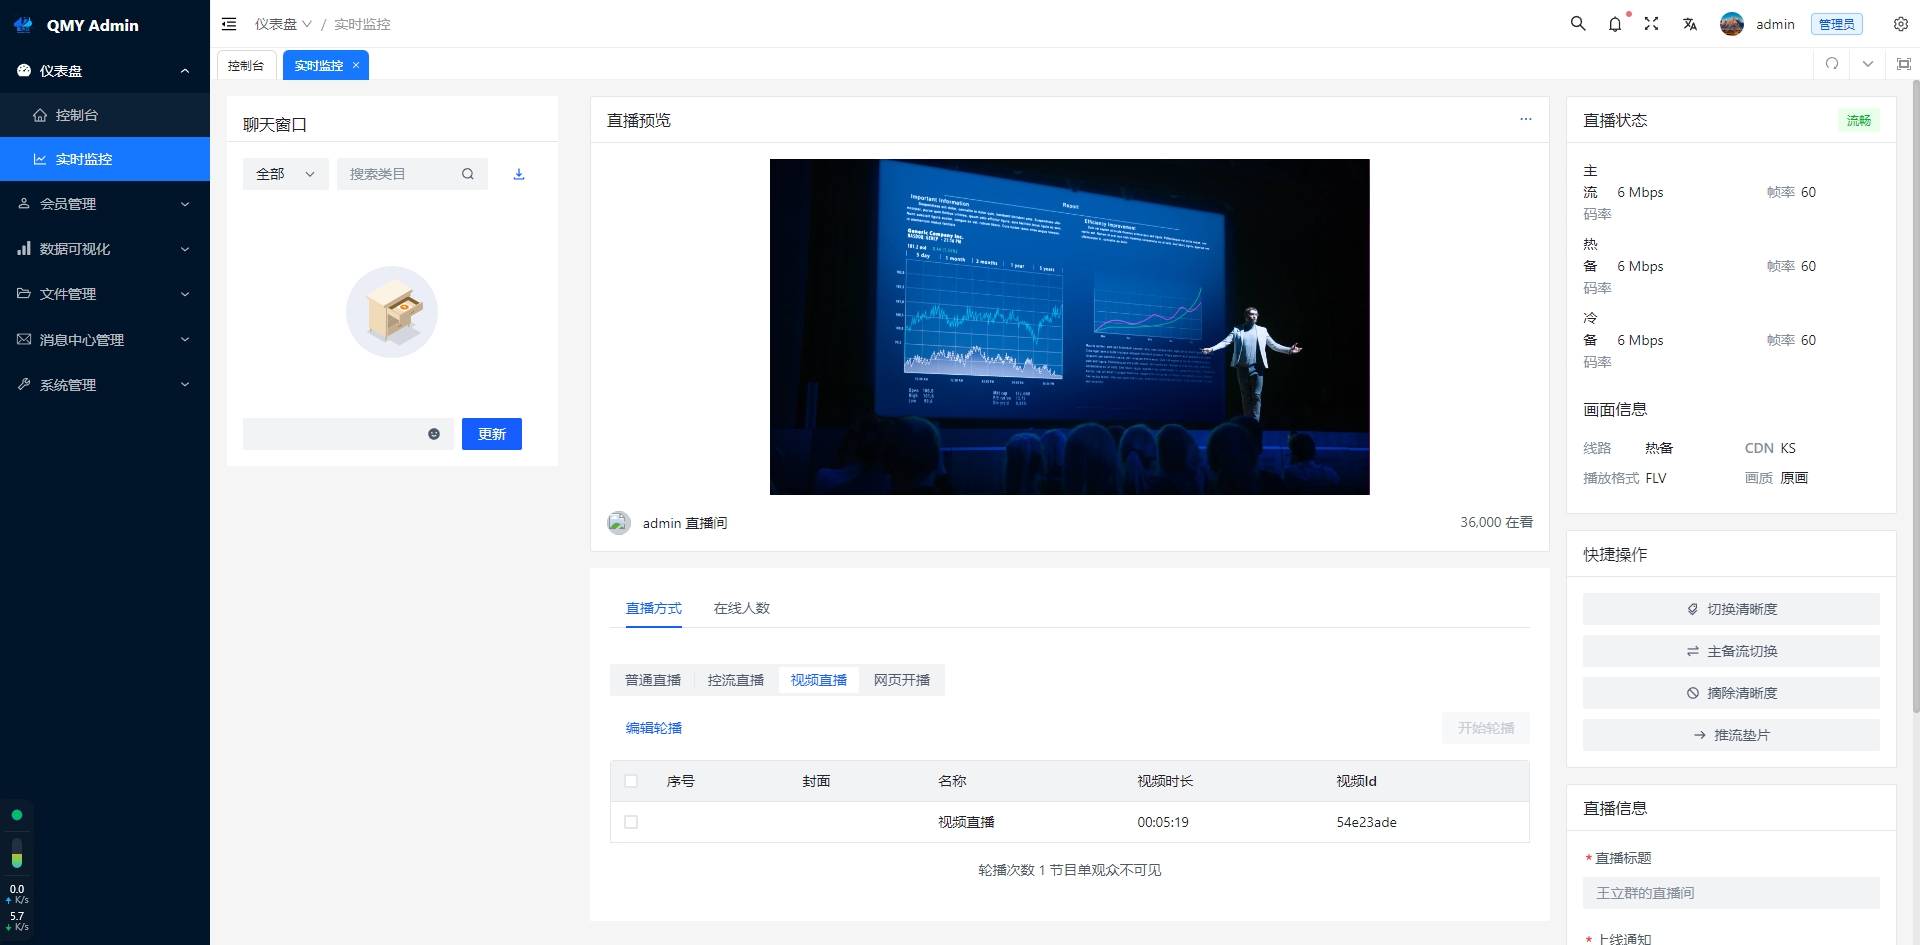Collapse the sidebar menu toggle icon
Viewport: 1920px width, 945px height.
click(229, 24)
